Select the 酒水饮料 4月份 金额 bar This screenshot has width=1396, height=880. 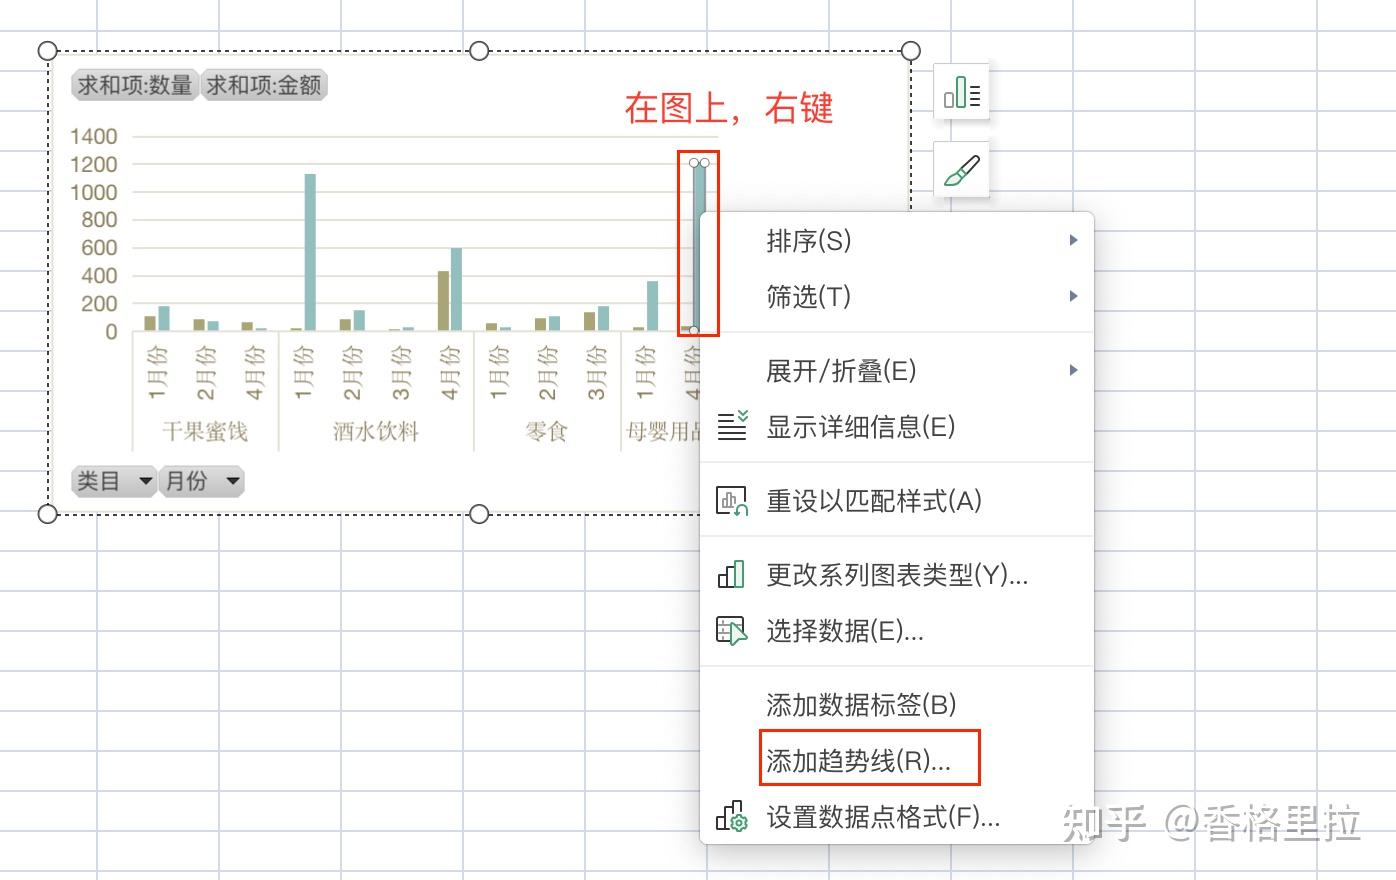(x=456, y=289)
